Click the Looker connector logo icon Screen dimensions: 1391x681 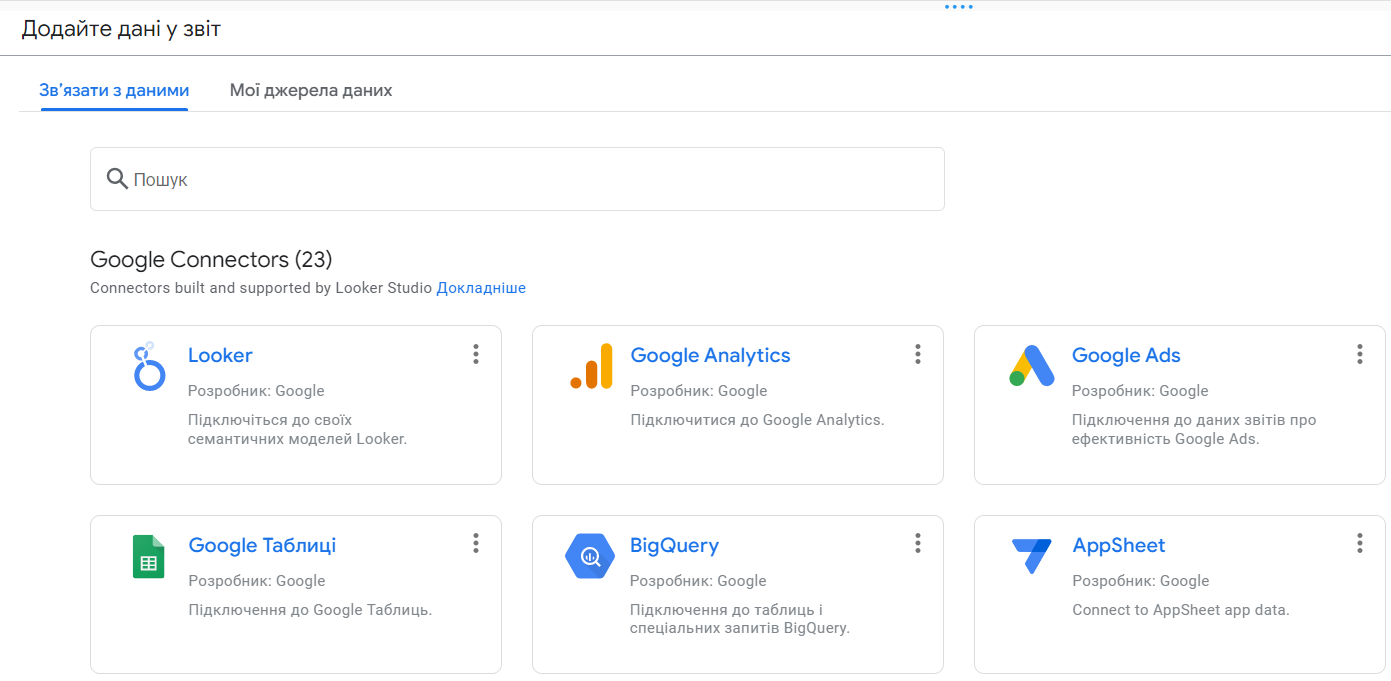point(149,366)
